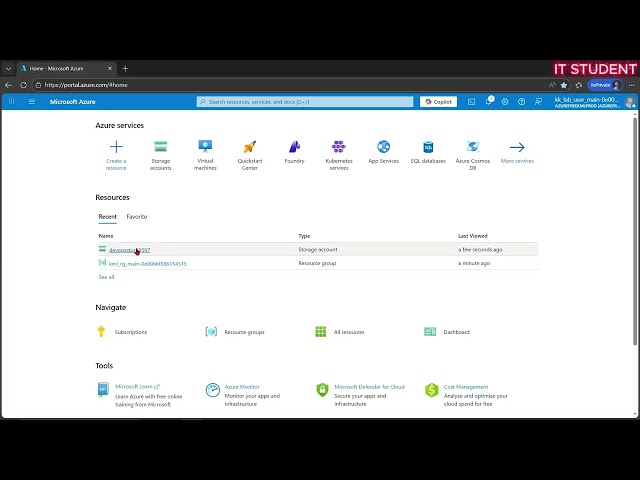640x480 pixels.
Task: Click the 'a minute ago' cell
Action: click(474, 263)
